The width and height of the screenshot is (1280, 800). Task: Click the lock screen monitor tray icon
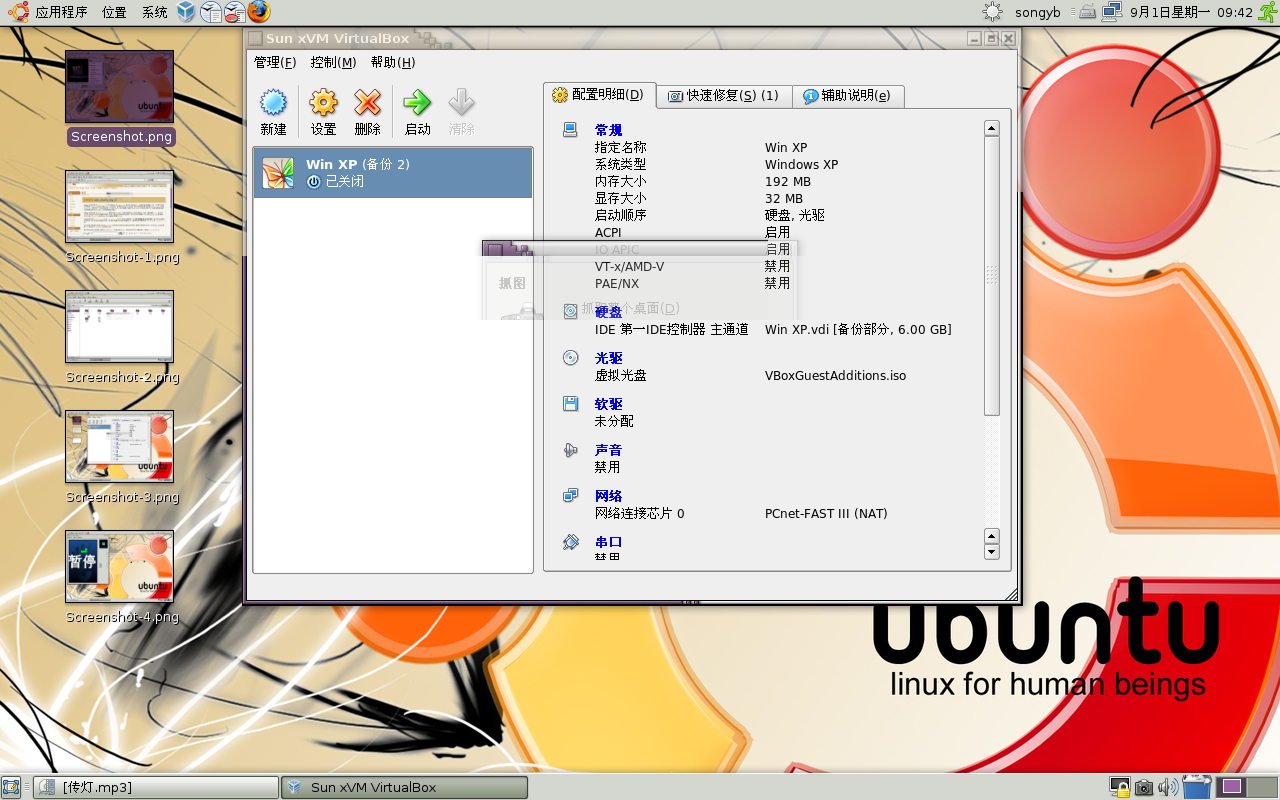coord(1120,787)
